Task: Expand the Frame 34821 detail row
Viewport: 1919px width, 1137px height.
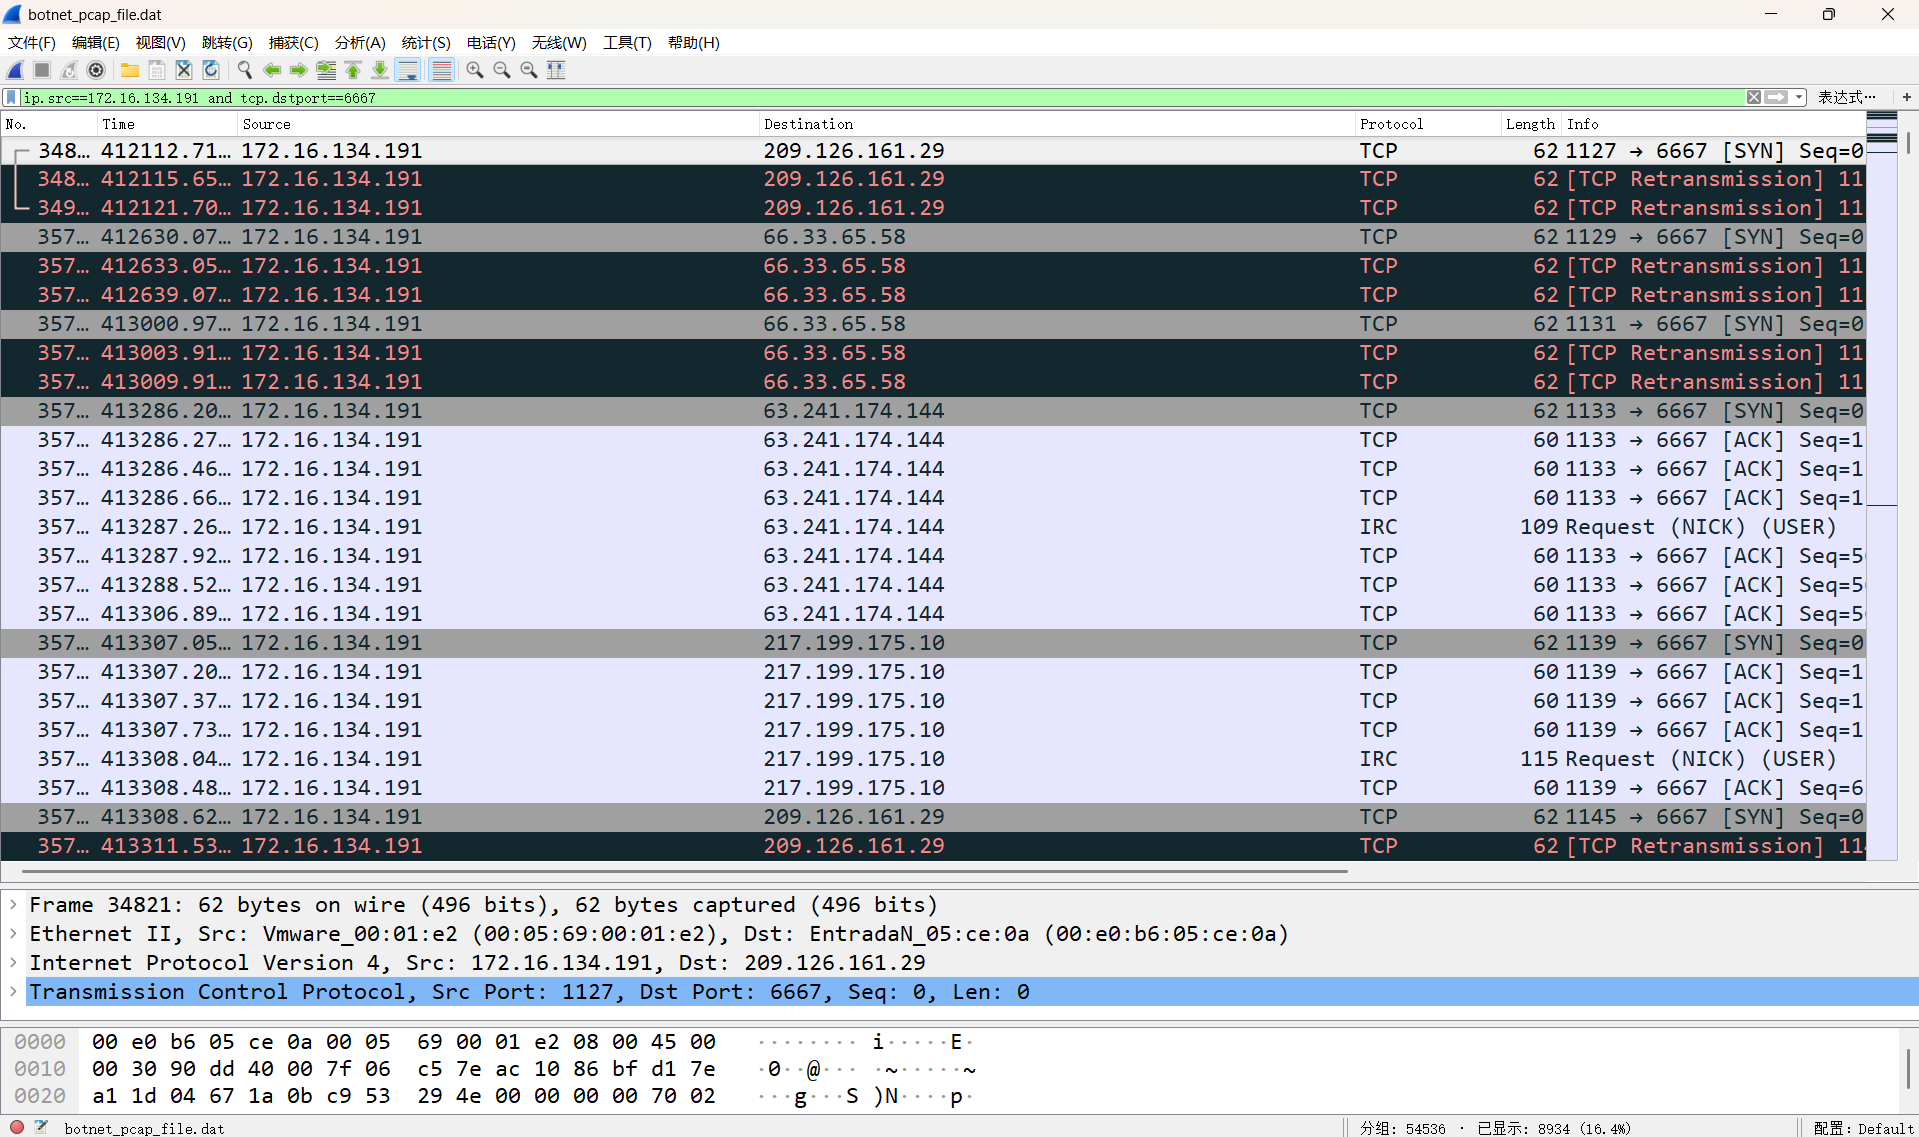Action: (x=13, y=905)
